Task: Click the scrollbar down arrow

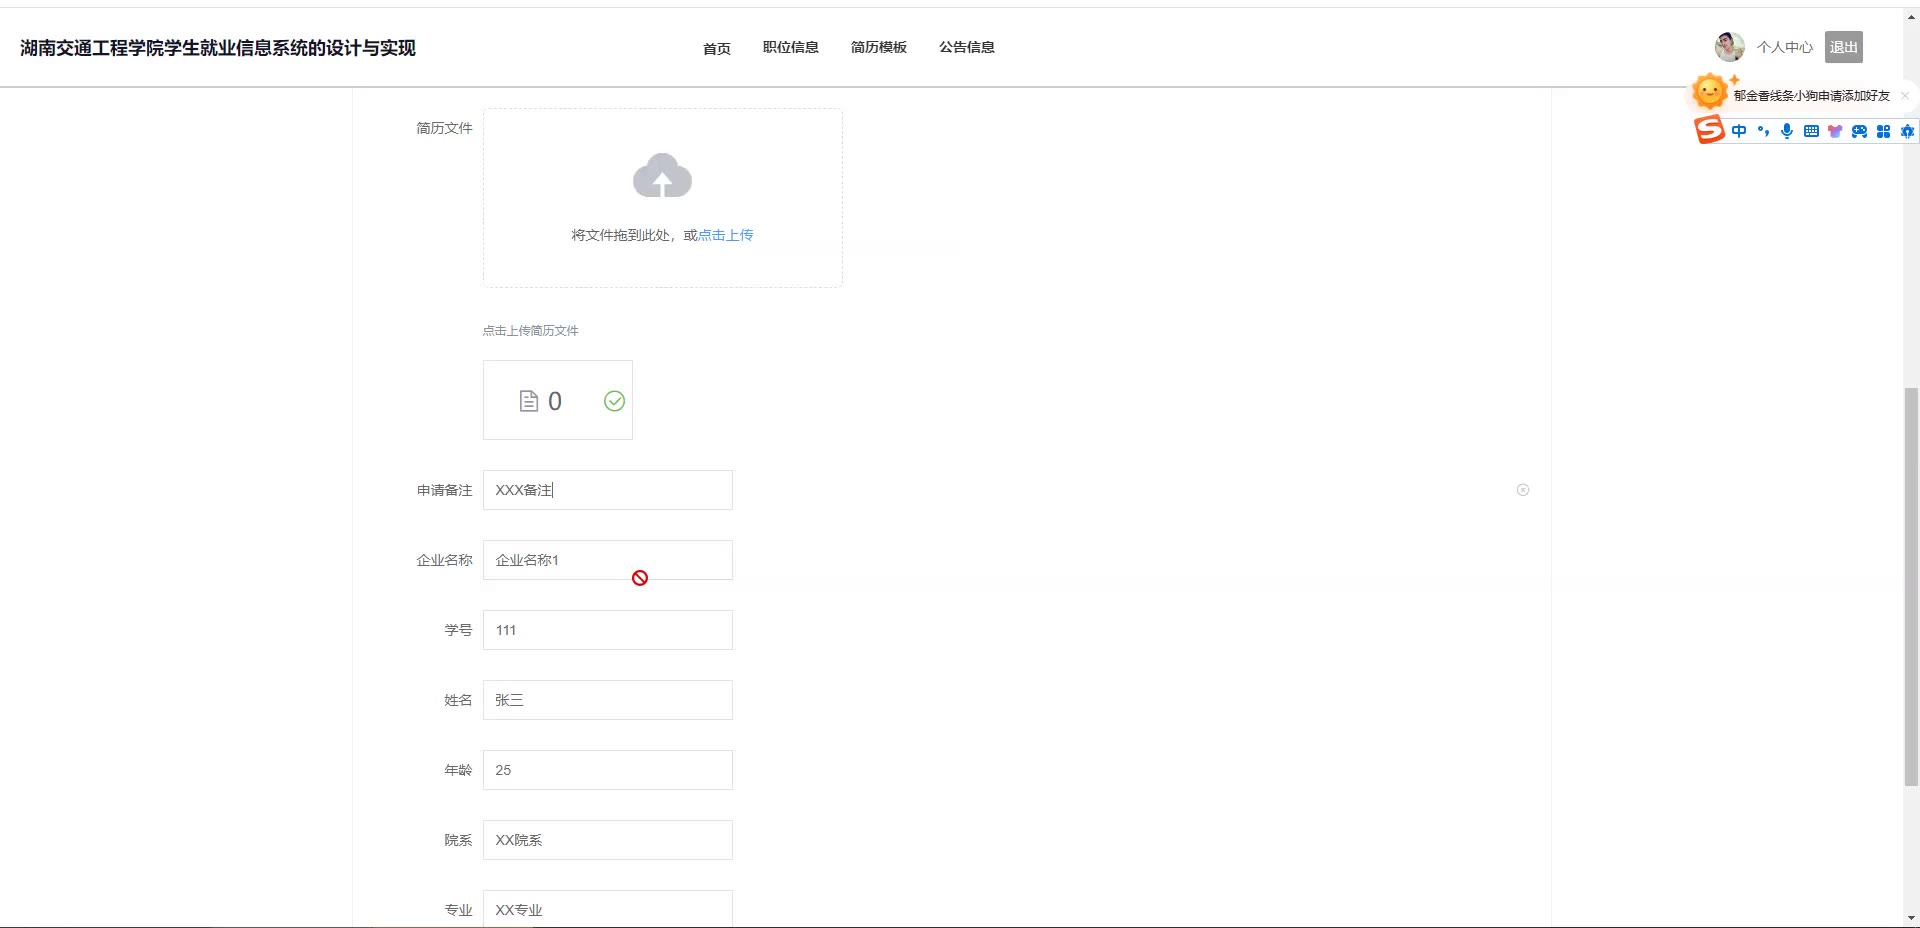Action: (x=1911, y=918)
